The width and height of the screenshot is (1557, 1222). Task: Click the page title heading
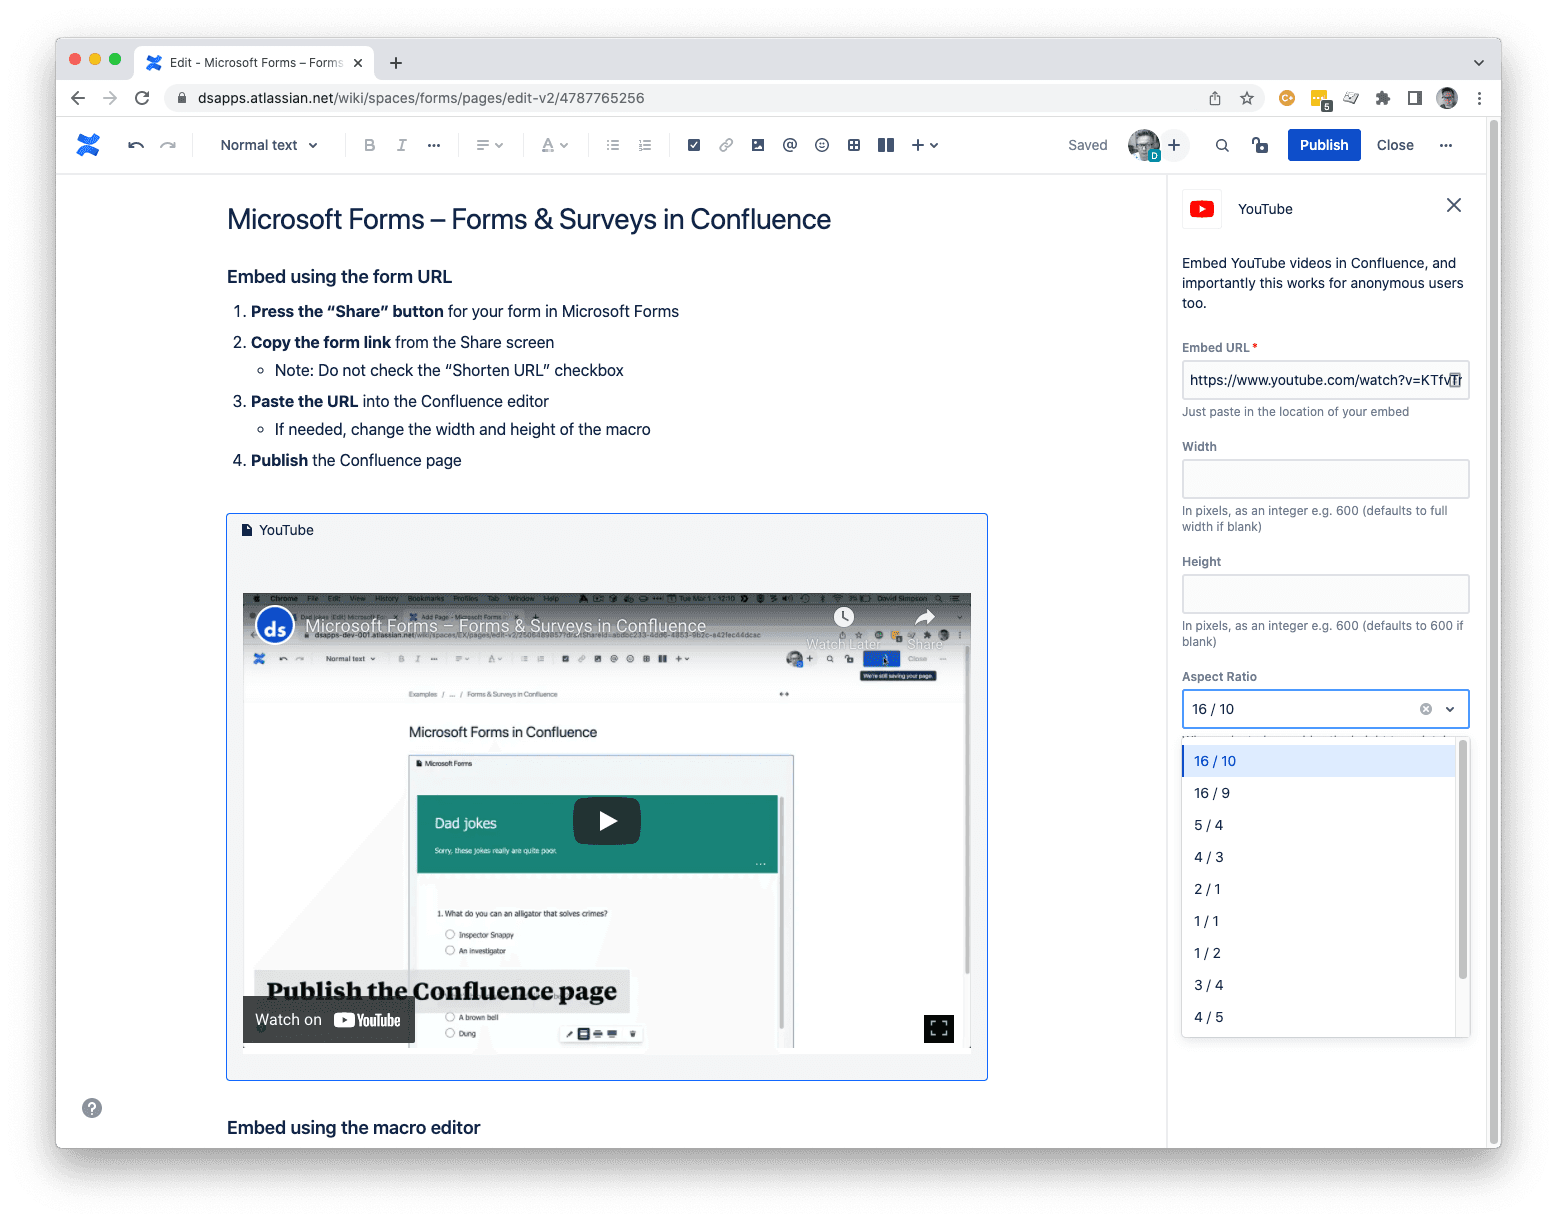point(529,219)
